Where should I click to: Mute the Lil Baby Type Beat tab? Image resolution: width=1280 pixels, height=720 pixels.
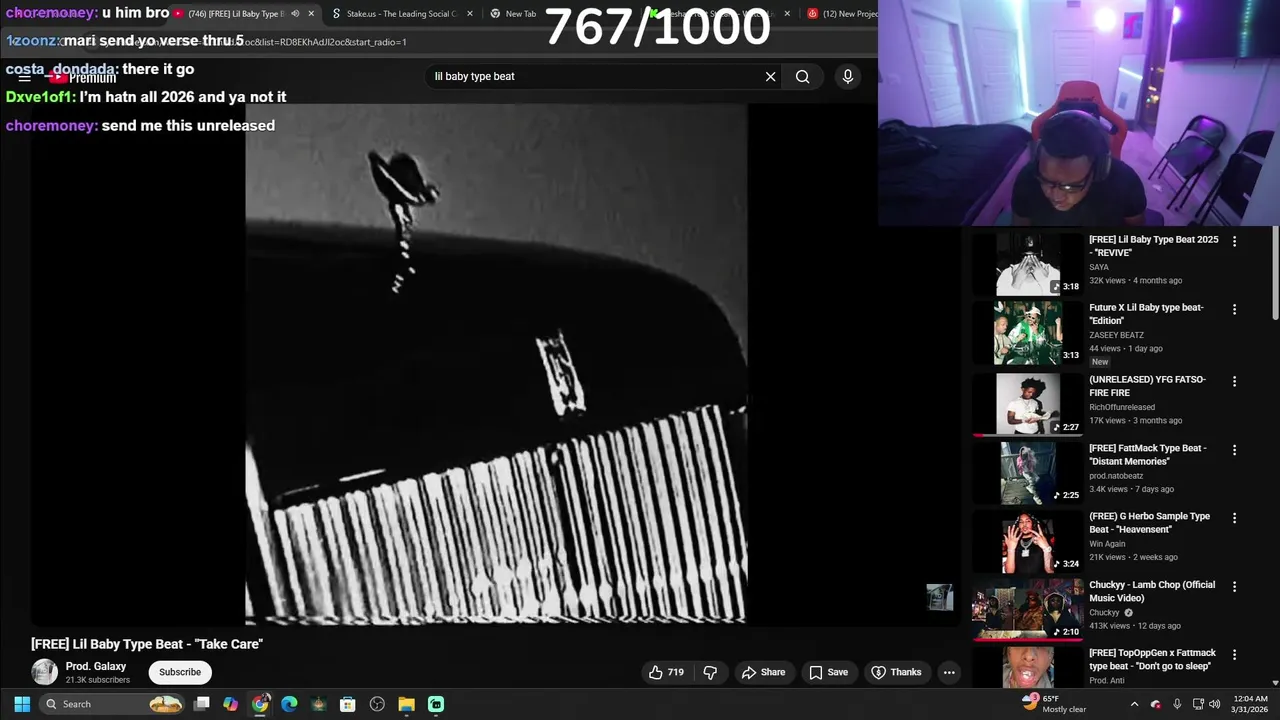tap(295, 13)
